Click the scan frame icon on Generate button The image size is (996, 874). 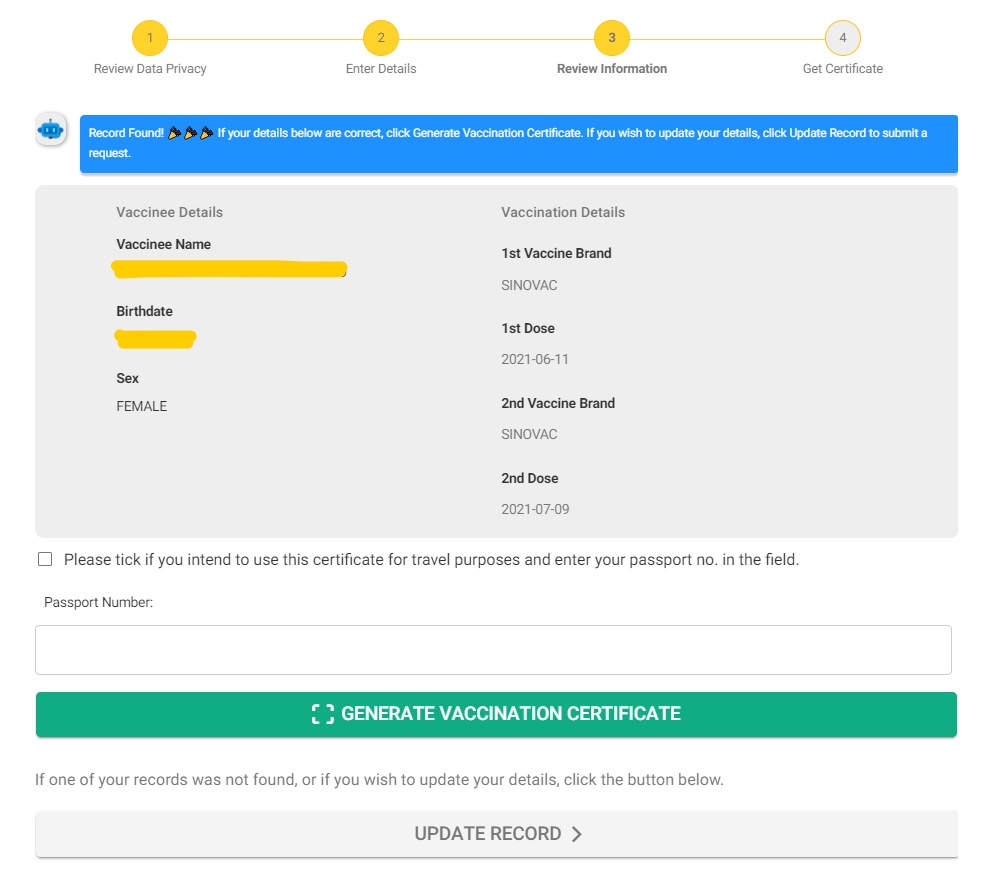[x=322, y=714]
